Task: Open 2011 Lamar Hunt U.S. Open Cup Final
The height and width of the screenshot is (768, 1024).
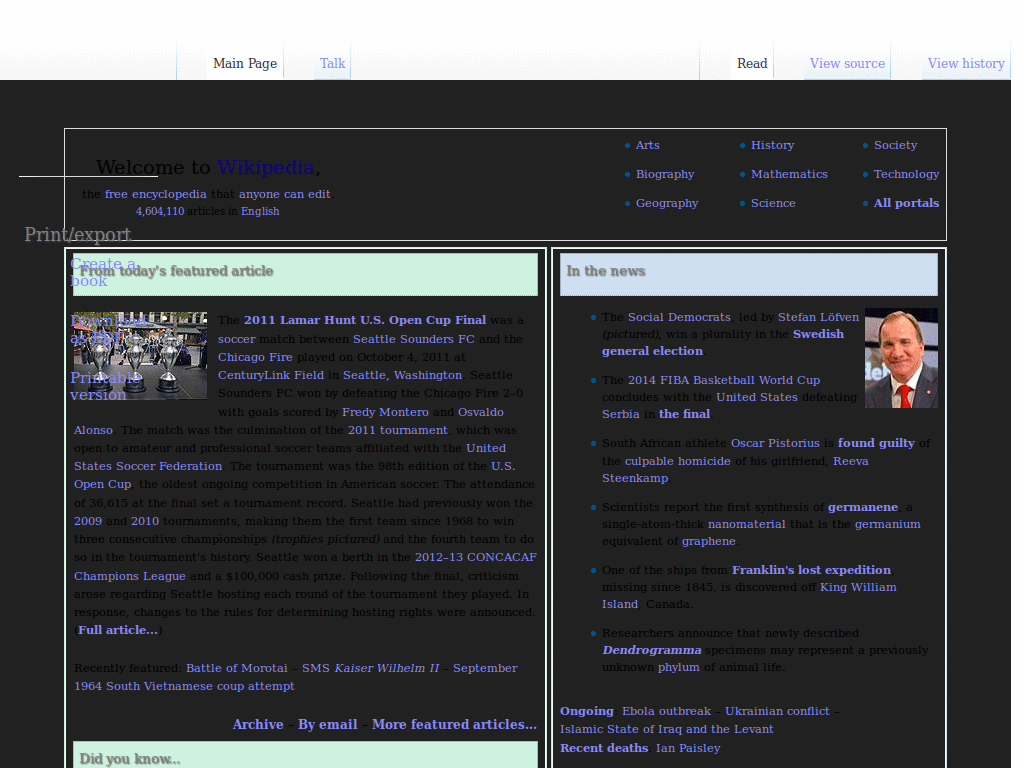Action: [364, 320]
